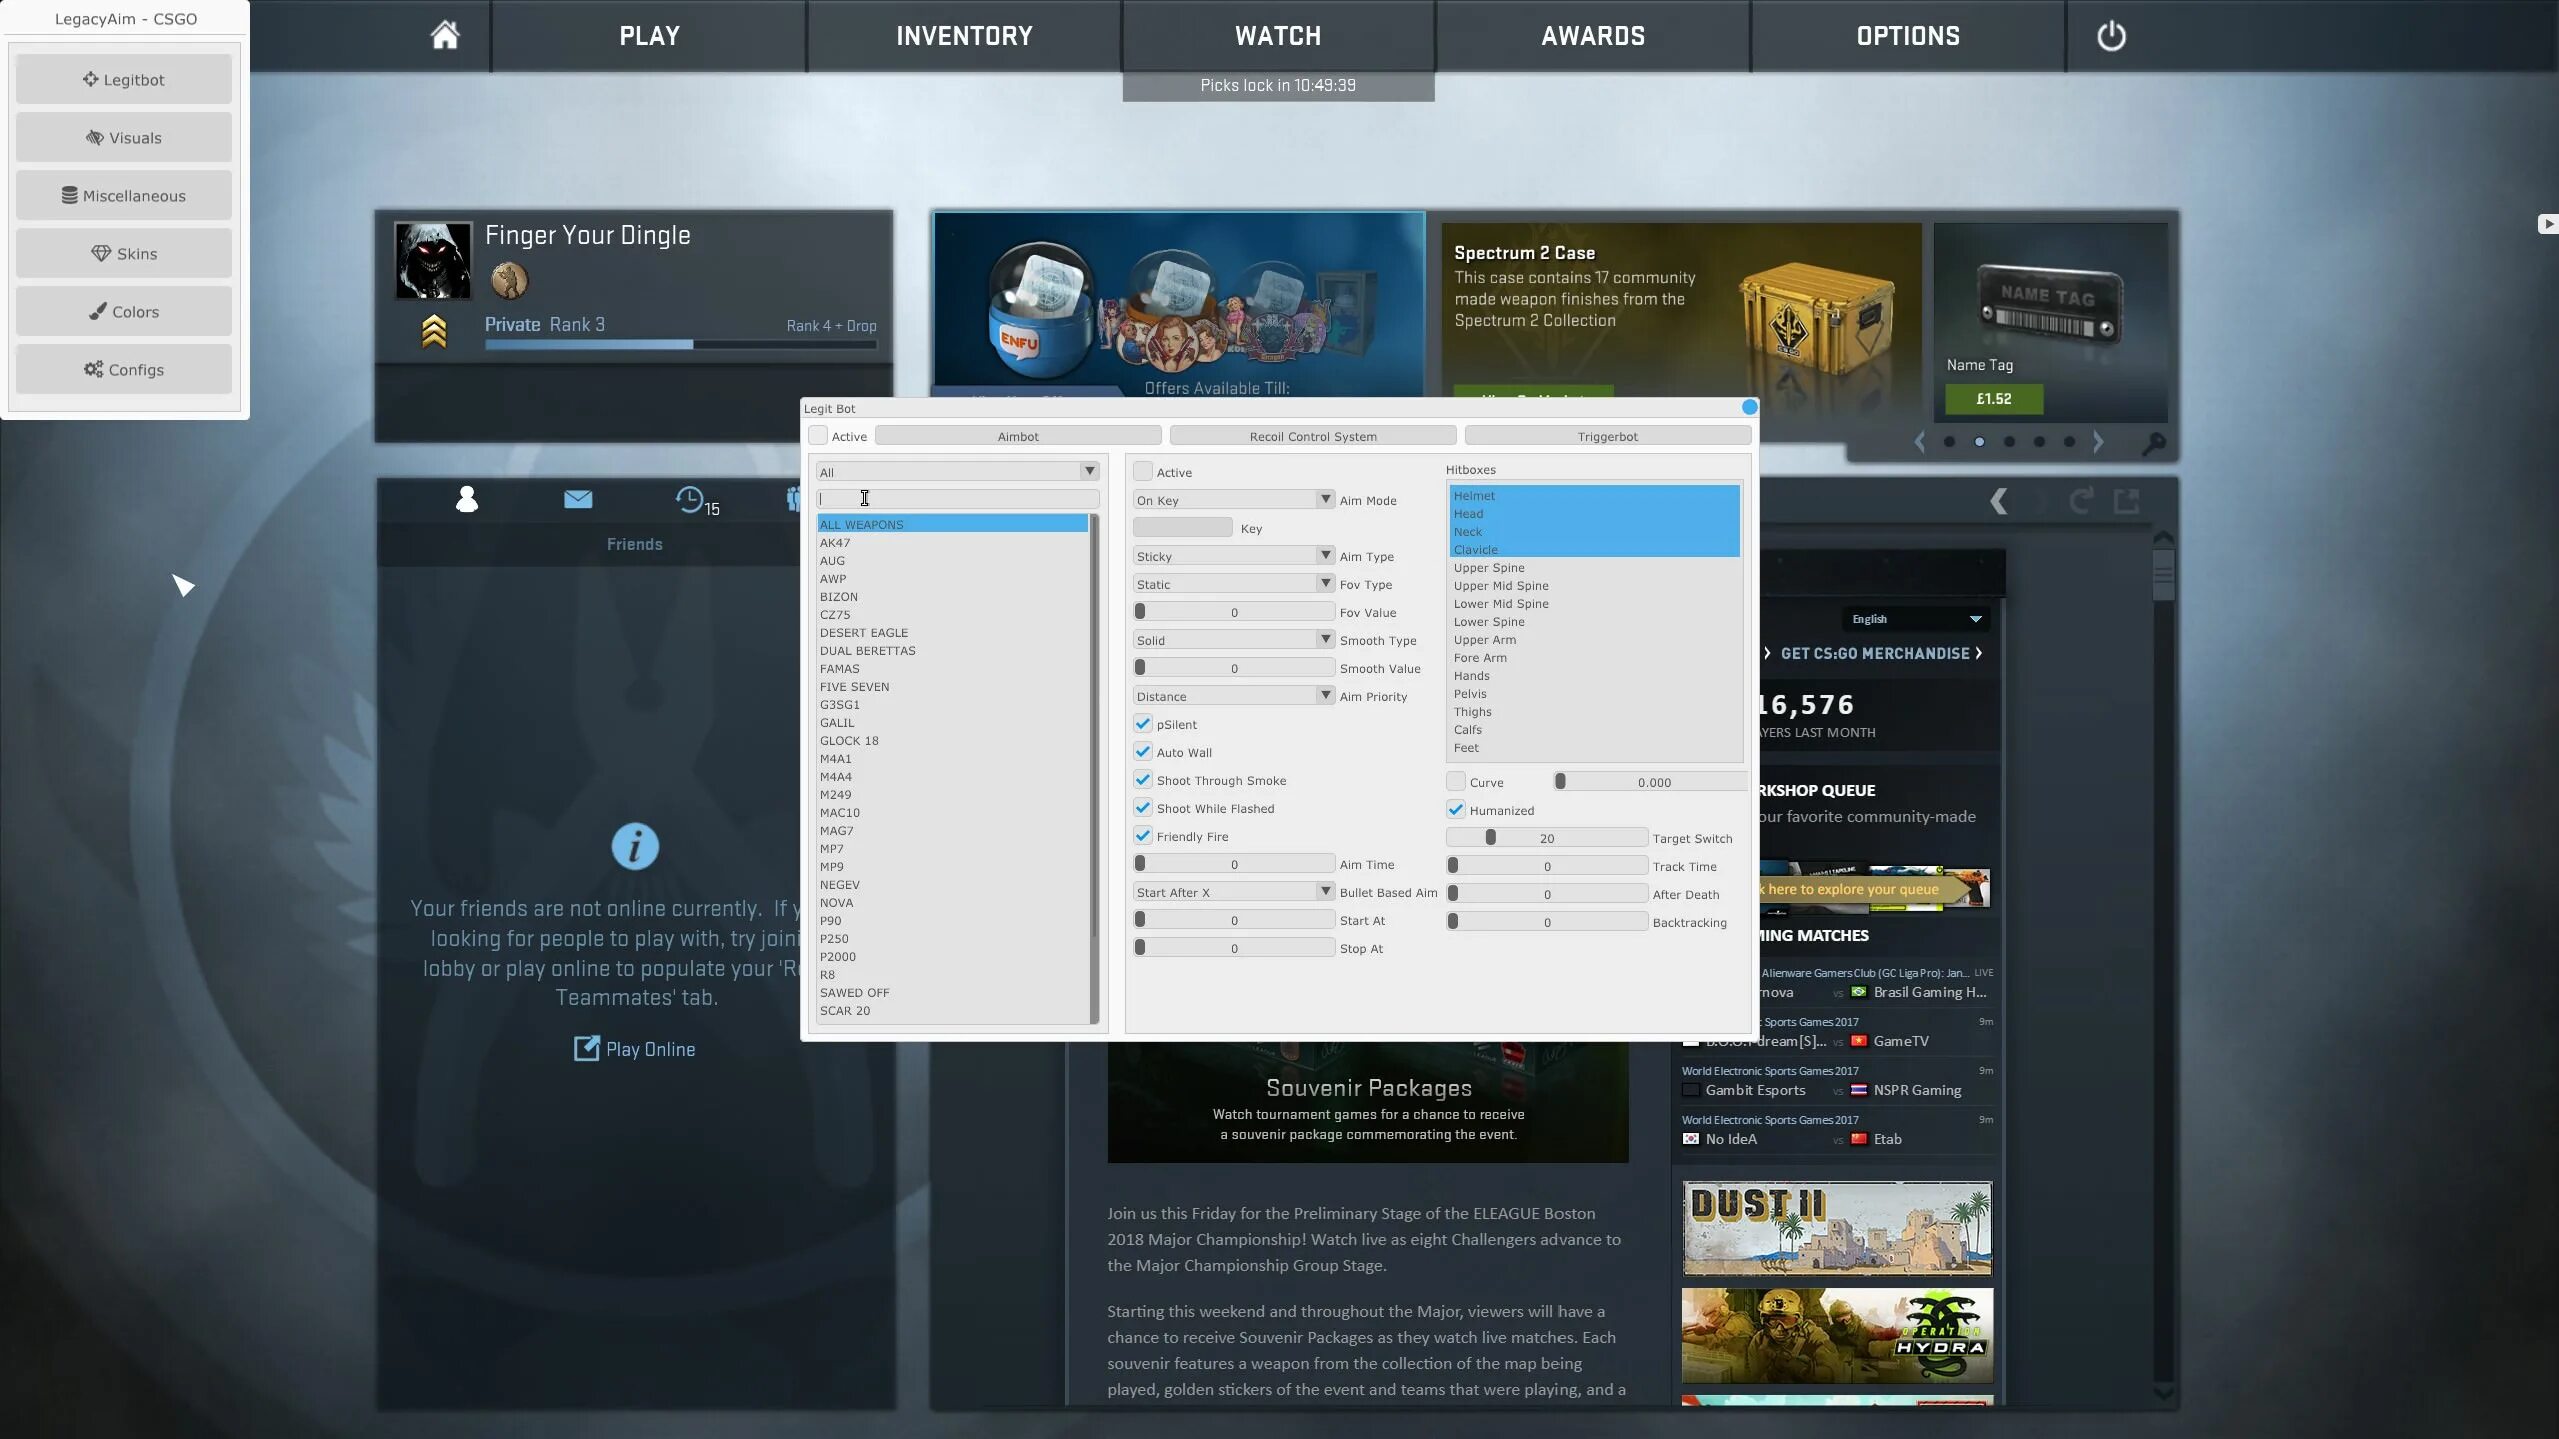Click the player avatar image
Image resolution: width=2559 pixels, height=1439 pixels.
coord(433,260)
